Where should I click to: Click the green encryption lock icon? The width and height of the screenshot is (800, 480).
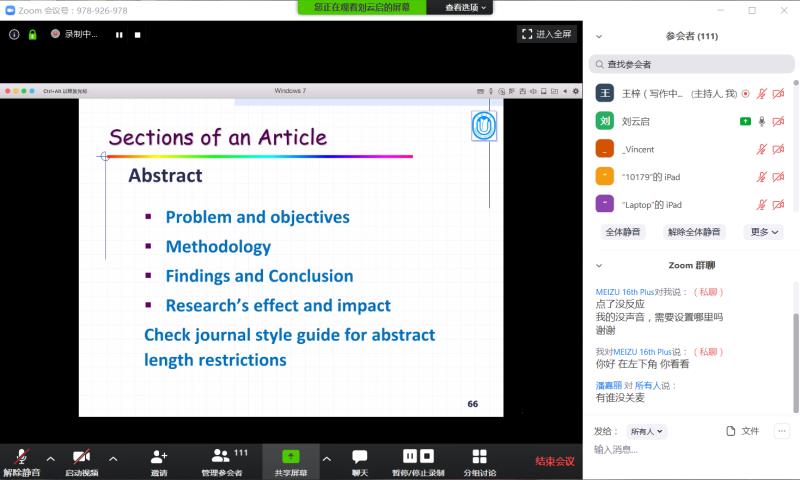pyautogui.click(x=32, y=34)
